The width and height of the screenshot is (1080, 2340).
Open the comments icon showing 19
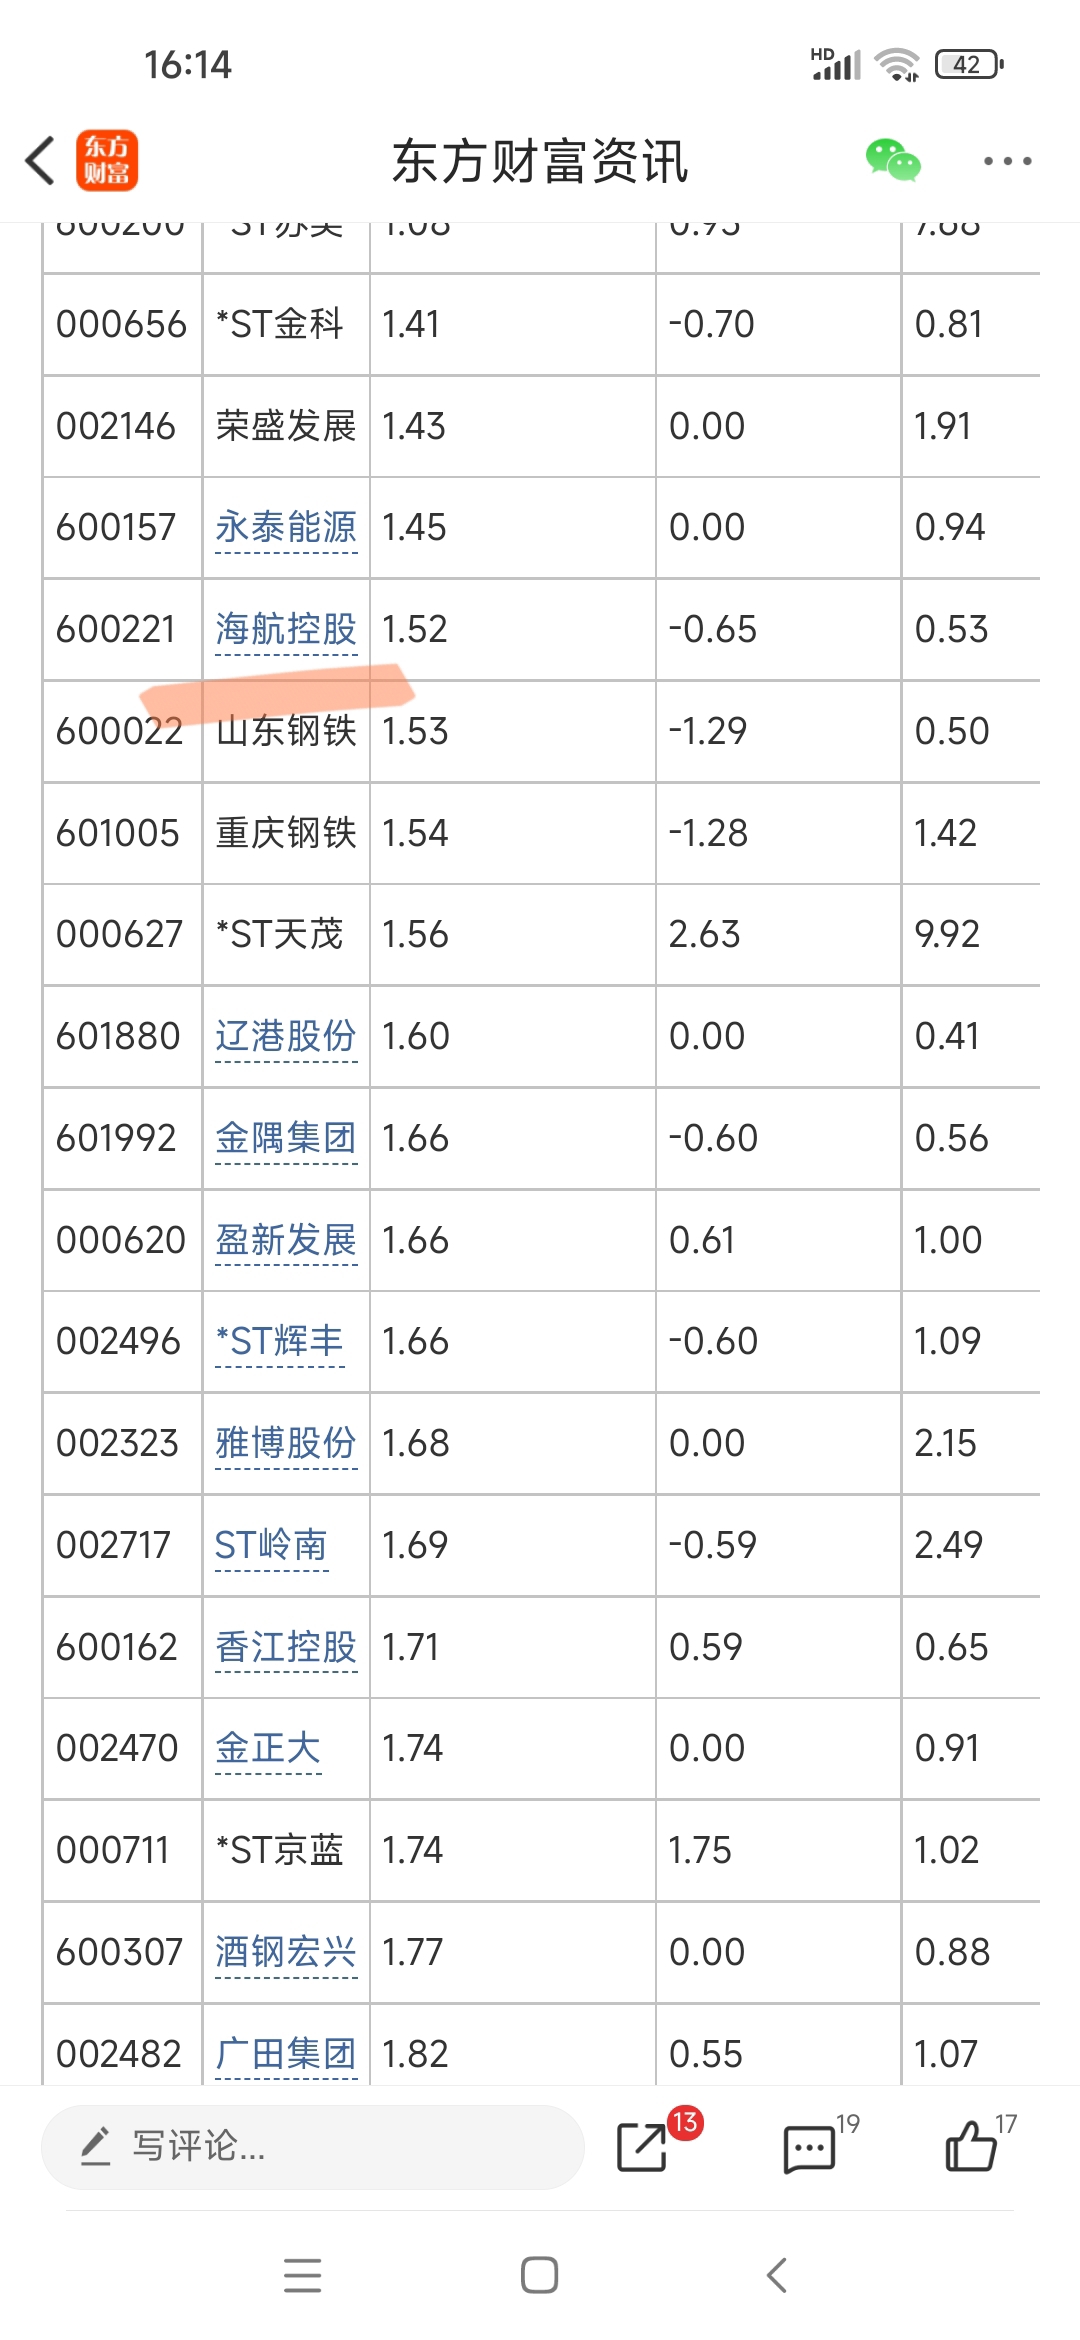tap(809, 2148)
